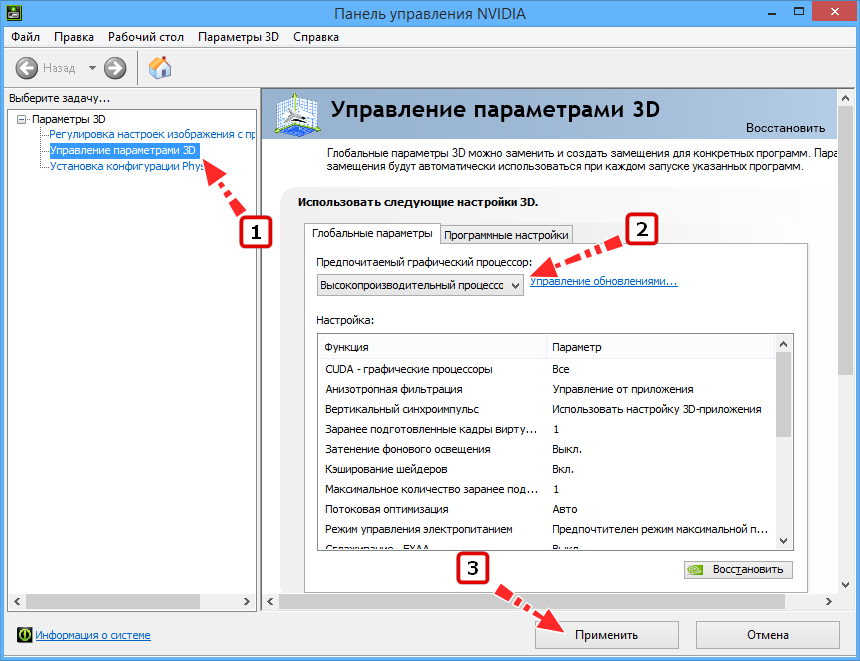Open the Рабочий стол menu
This screenshot has height=661, width=860.
145,37
